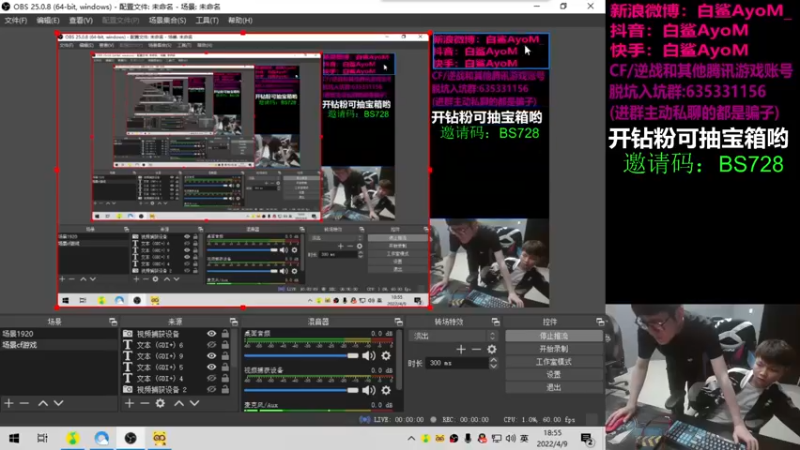This screenshot has width=800, height=450.
Task: Select scene 场景1920
Action: 59,334
